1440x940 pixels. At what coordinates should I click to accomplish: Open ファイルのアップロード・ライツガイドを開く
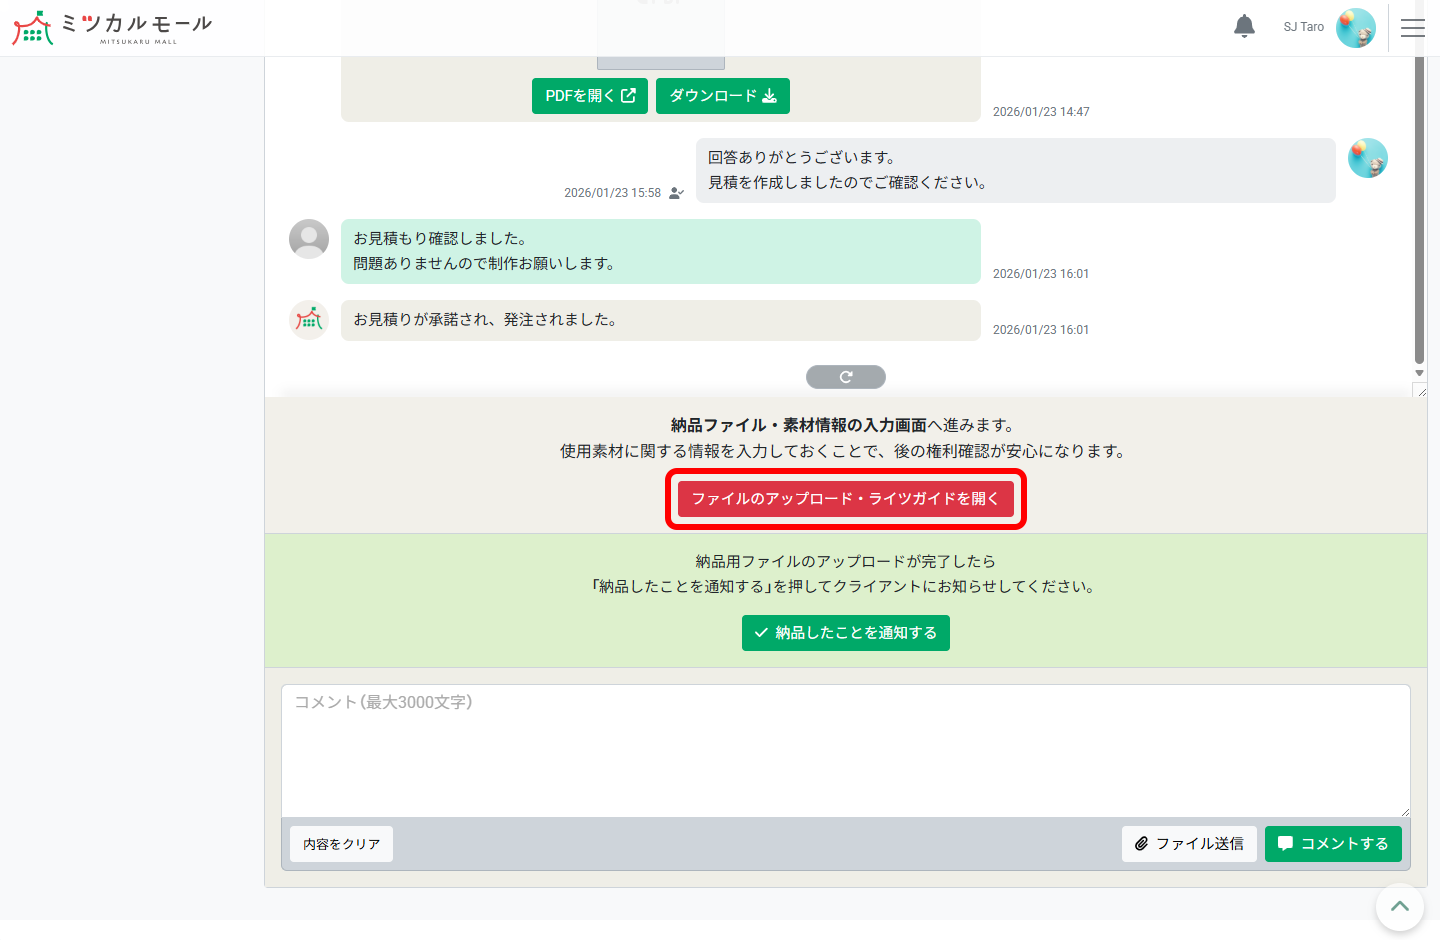(846, 497)
